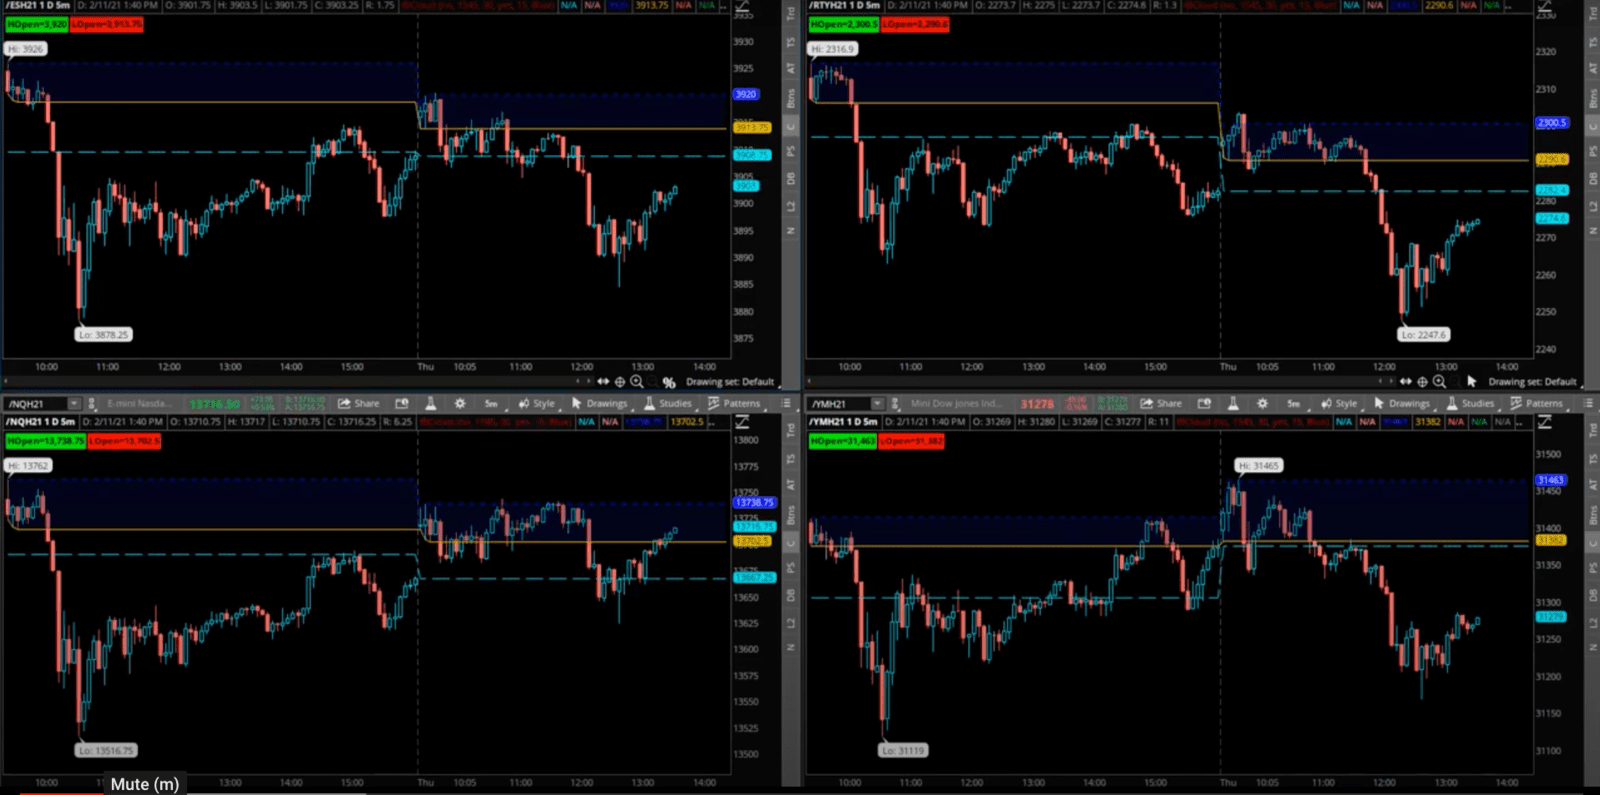
Task: Click the 'Lo: 2247.6' label on /RTYH21 chart
Action: 1423,335
